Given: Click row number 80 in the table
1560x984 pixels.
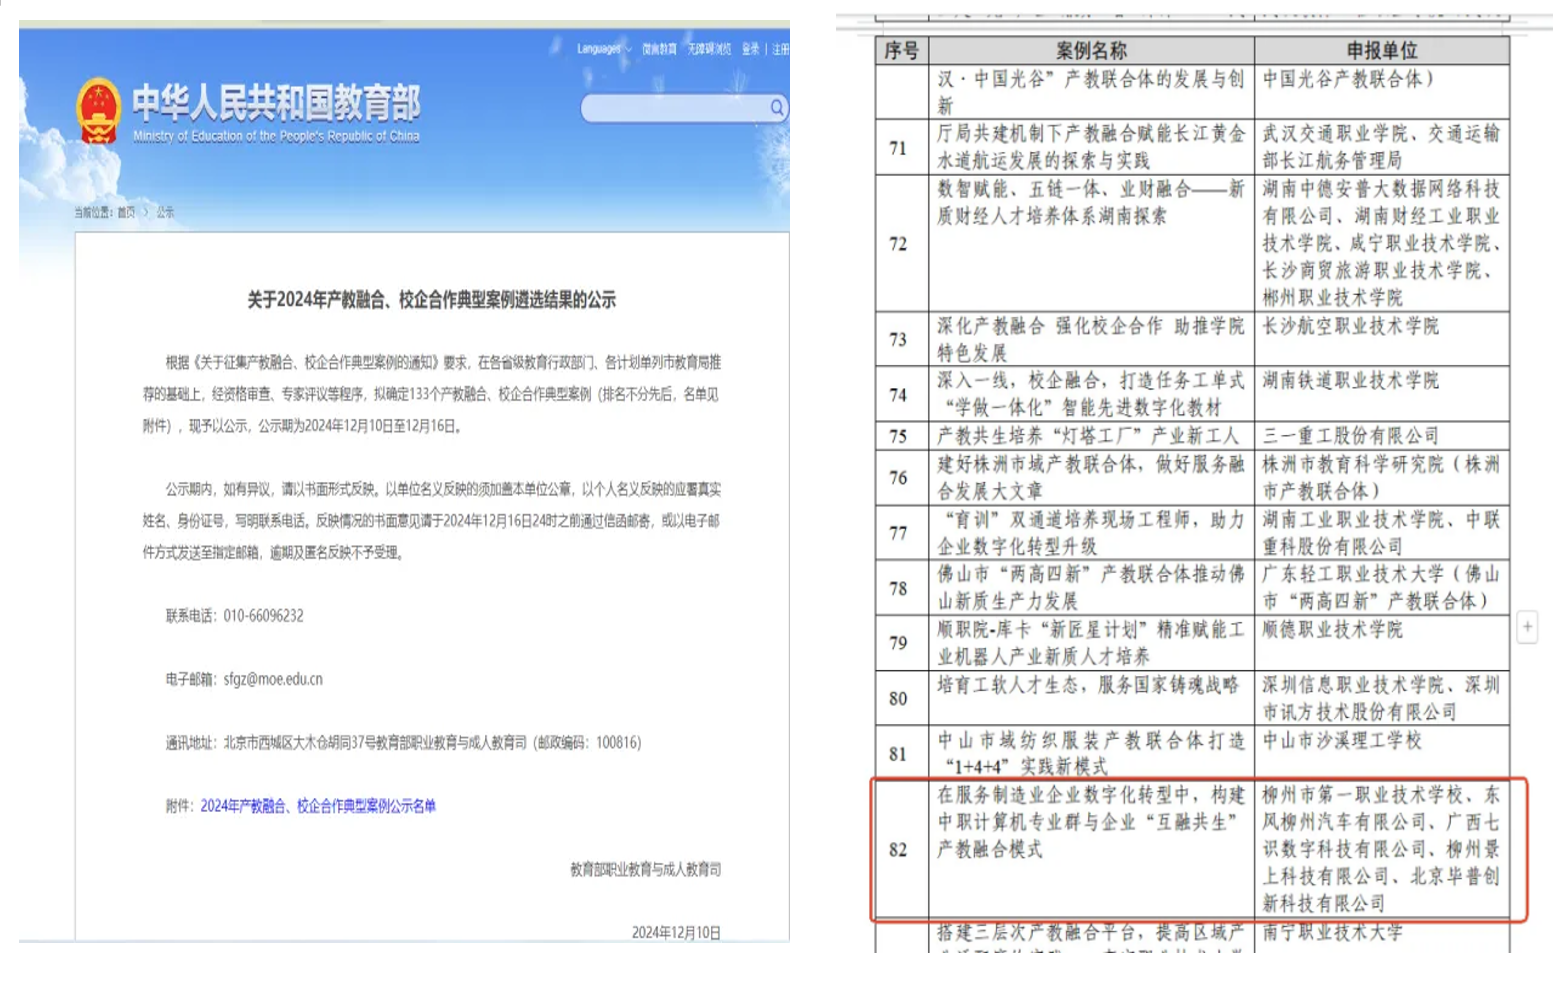Looking at the screenshot, I should click(x=898, y=698).
